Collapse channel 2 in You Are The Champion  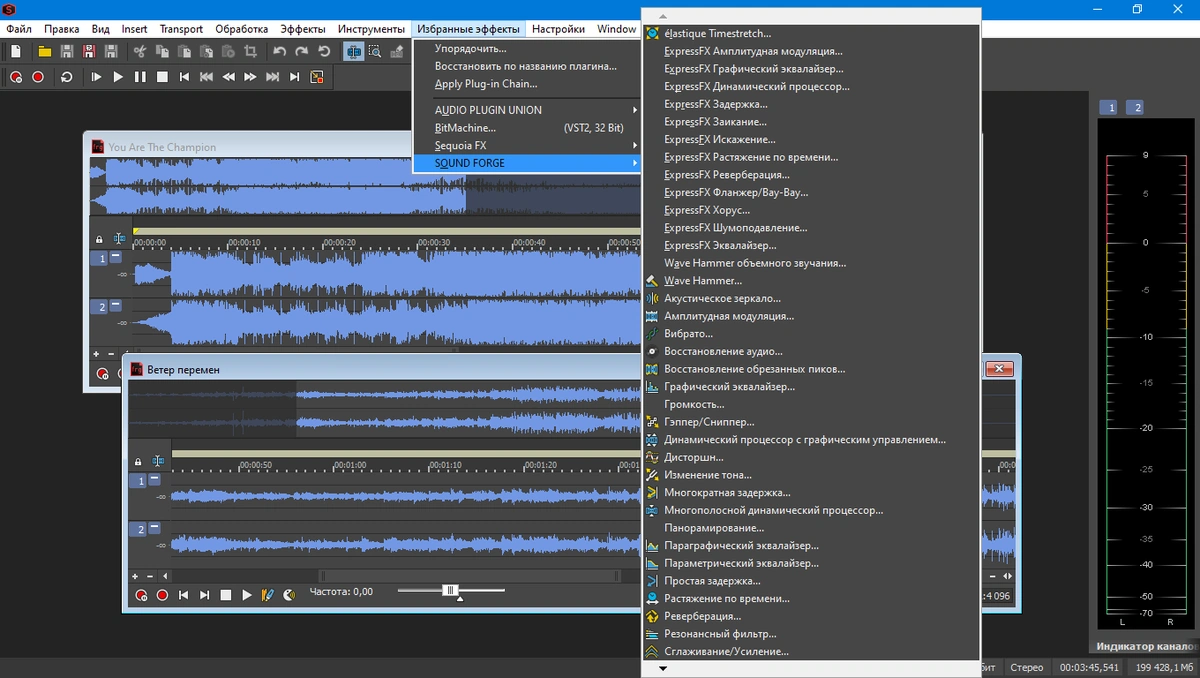point(115,306)
